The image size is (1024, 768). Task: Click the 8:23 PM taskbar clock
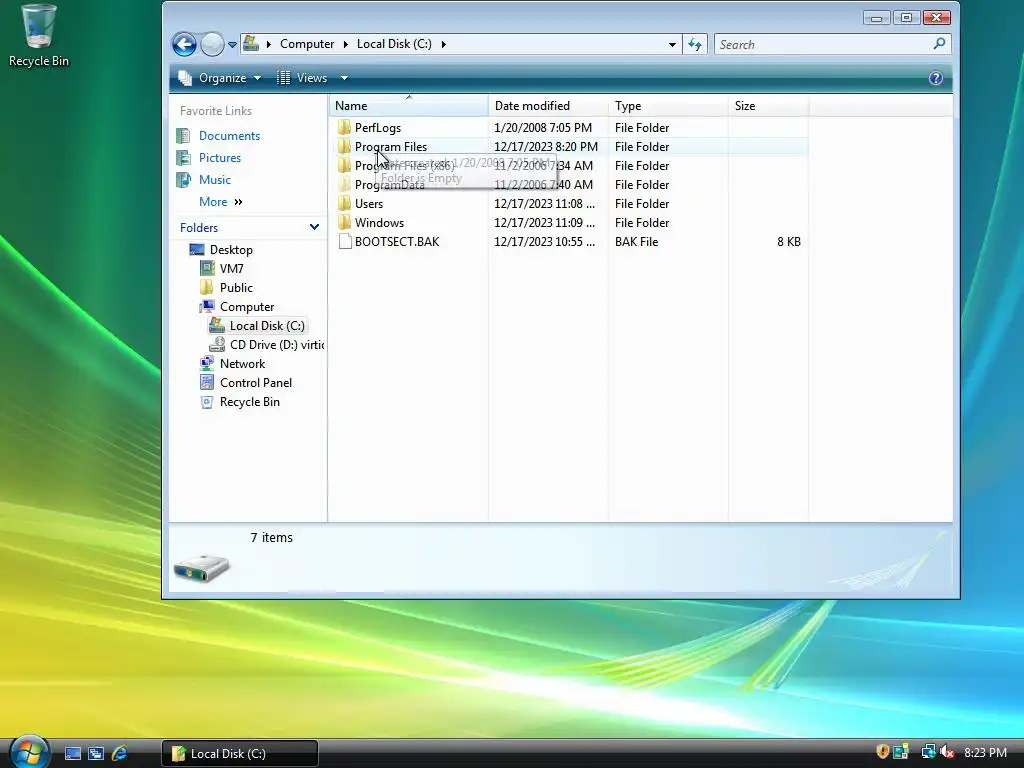pyautogui.click(x=985, y=753)
